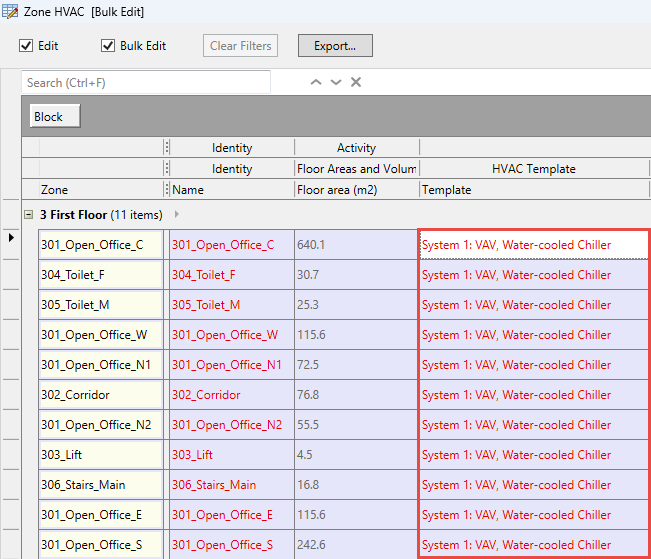The width and height of the screenshot is (651, 559).
Task: Click the current-row indicator arrow for 301_Open_Office_C
Action: 11,238
